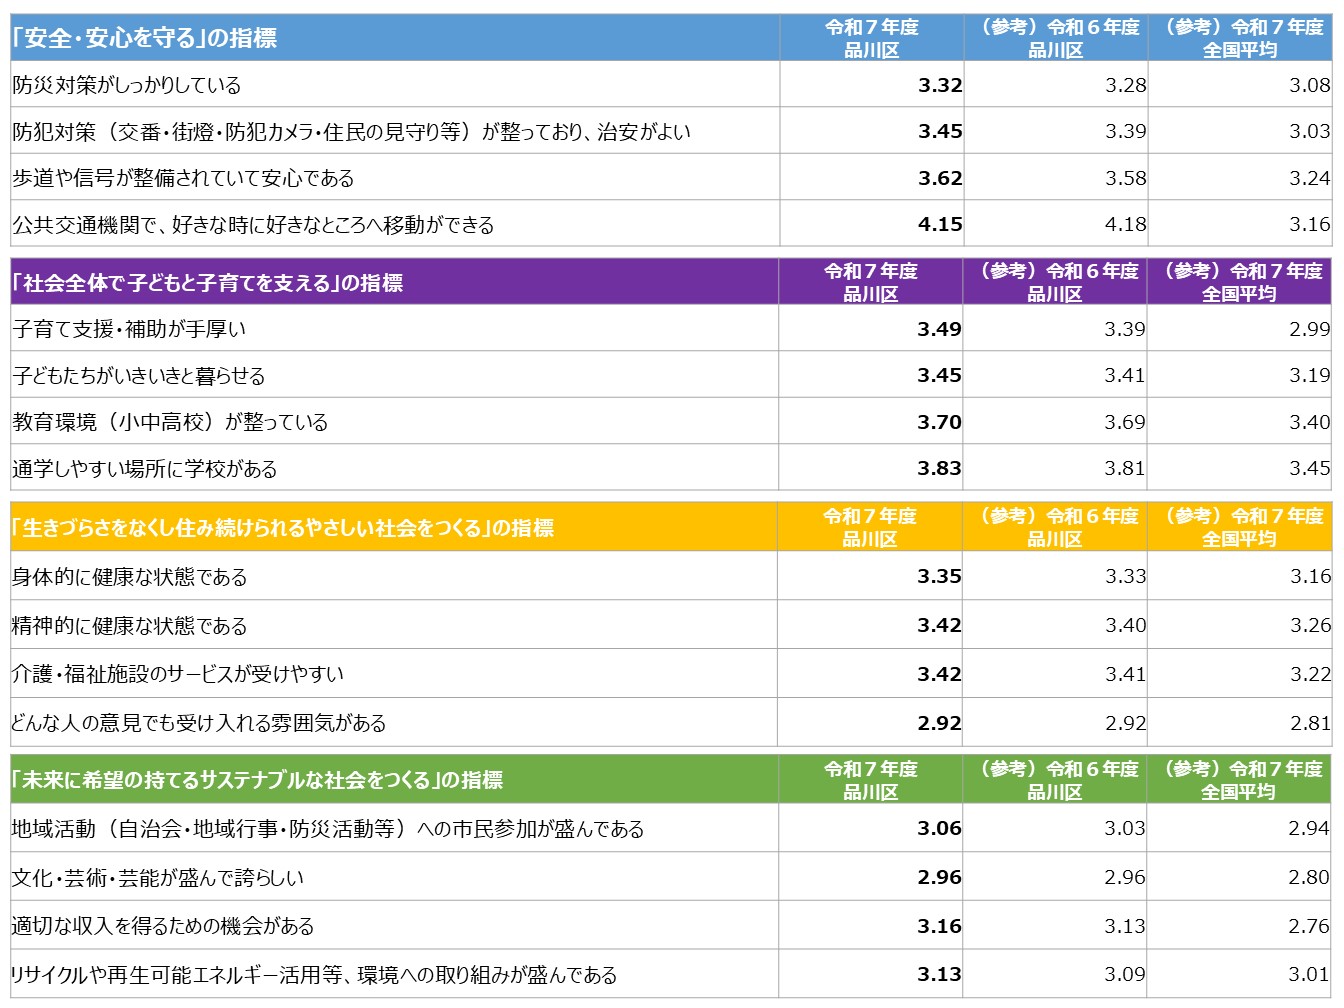Select the row label 身体的に健康な状態である
Screen dimensions: 1344x1008
click(x=129, y=577)
